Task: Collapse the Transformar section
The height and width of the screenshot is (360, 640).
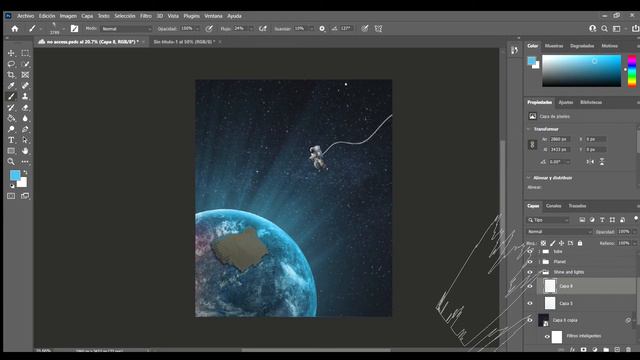Action: coord(529,129)
